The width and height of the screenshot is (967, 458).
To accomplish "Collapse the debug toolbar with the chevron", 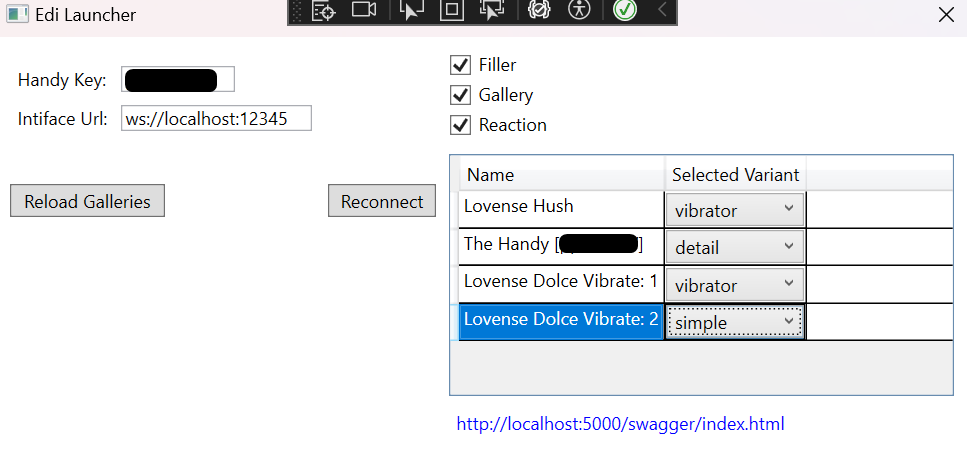I will [x=662, y=10].
